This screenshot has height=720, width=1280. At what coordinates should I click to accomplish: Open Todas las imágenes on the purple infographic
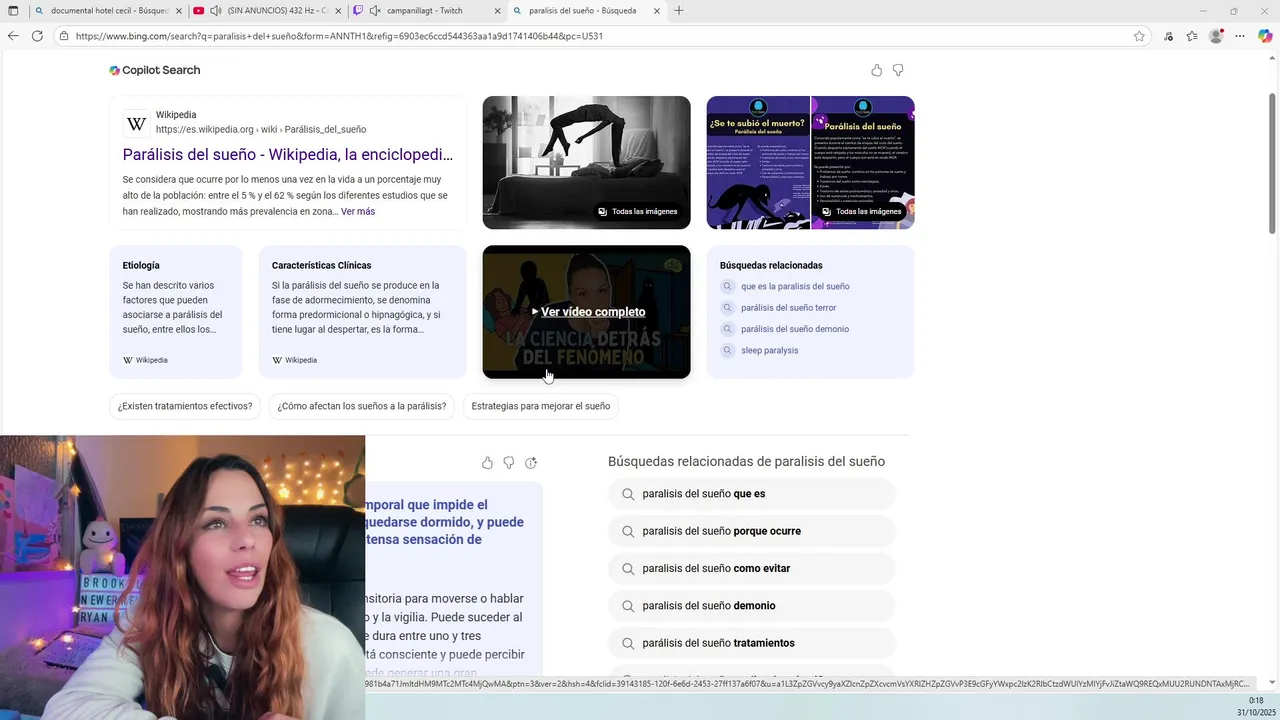point(862,211)
